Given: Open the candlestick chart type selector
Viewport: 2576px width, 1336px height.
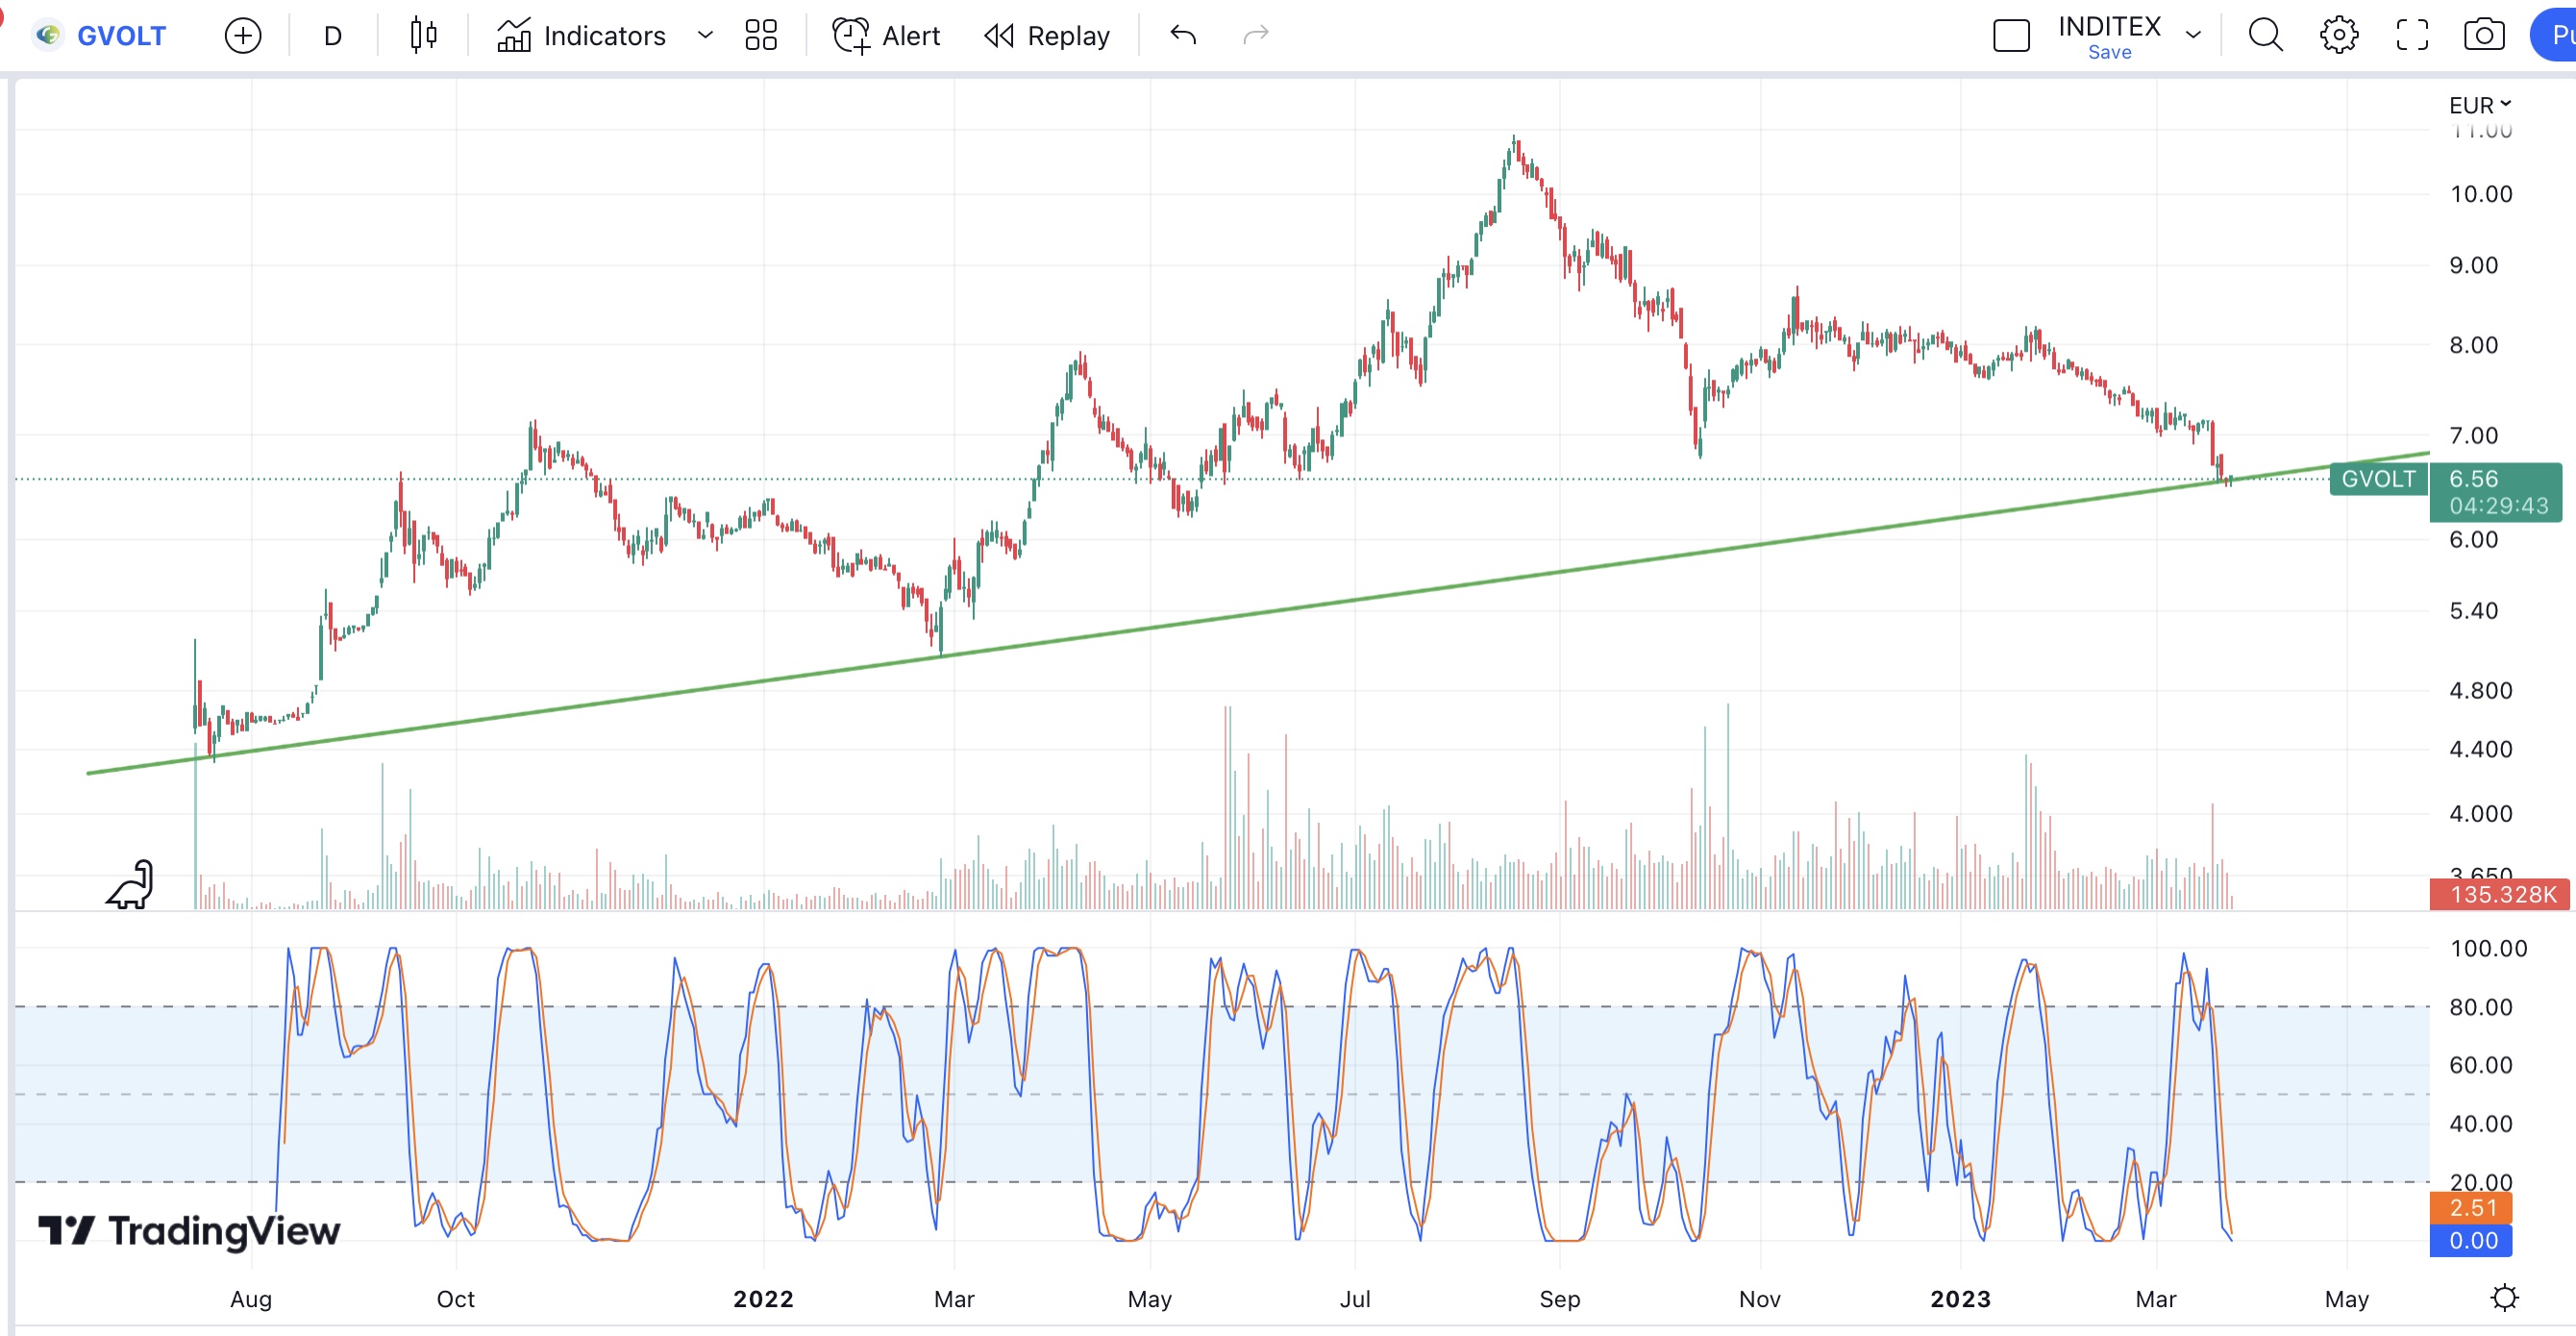Looking at the screenshot, I should (x=423, y=36).
